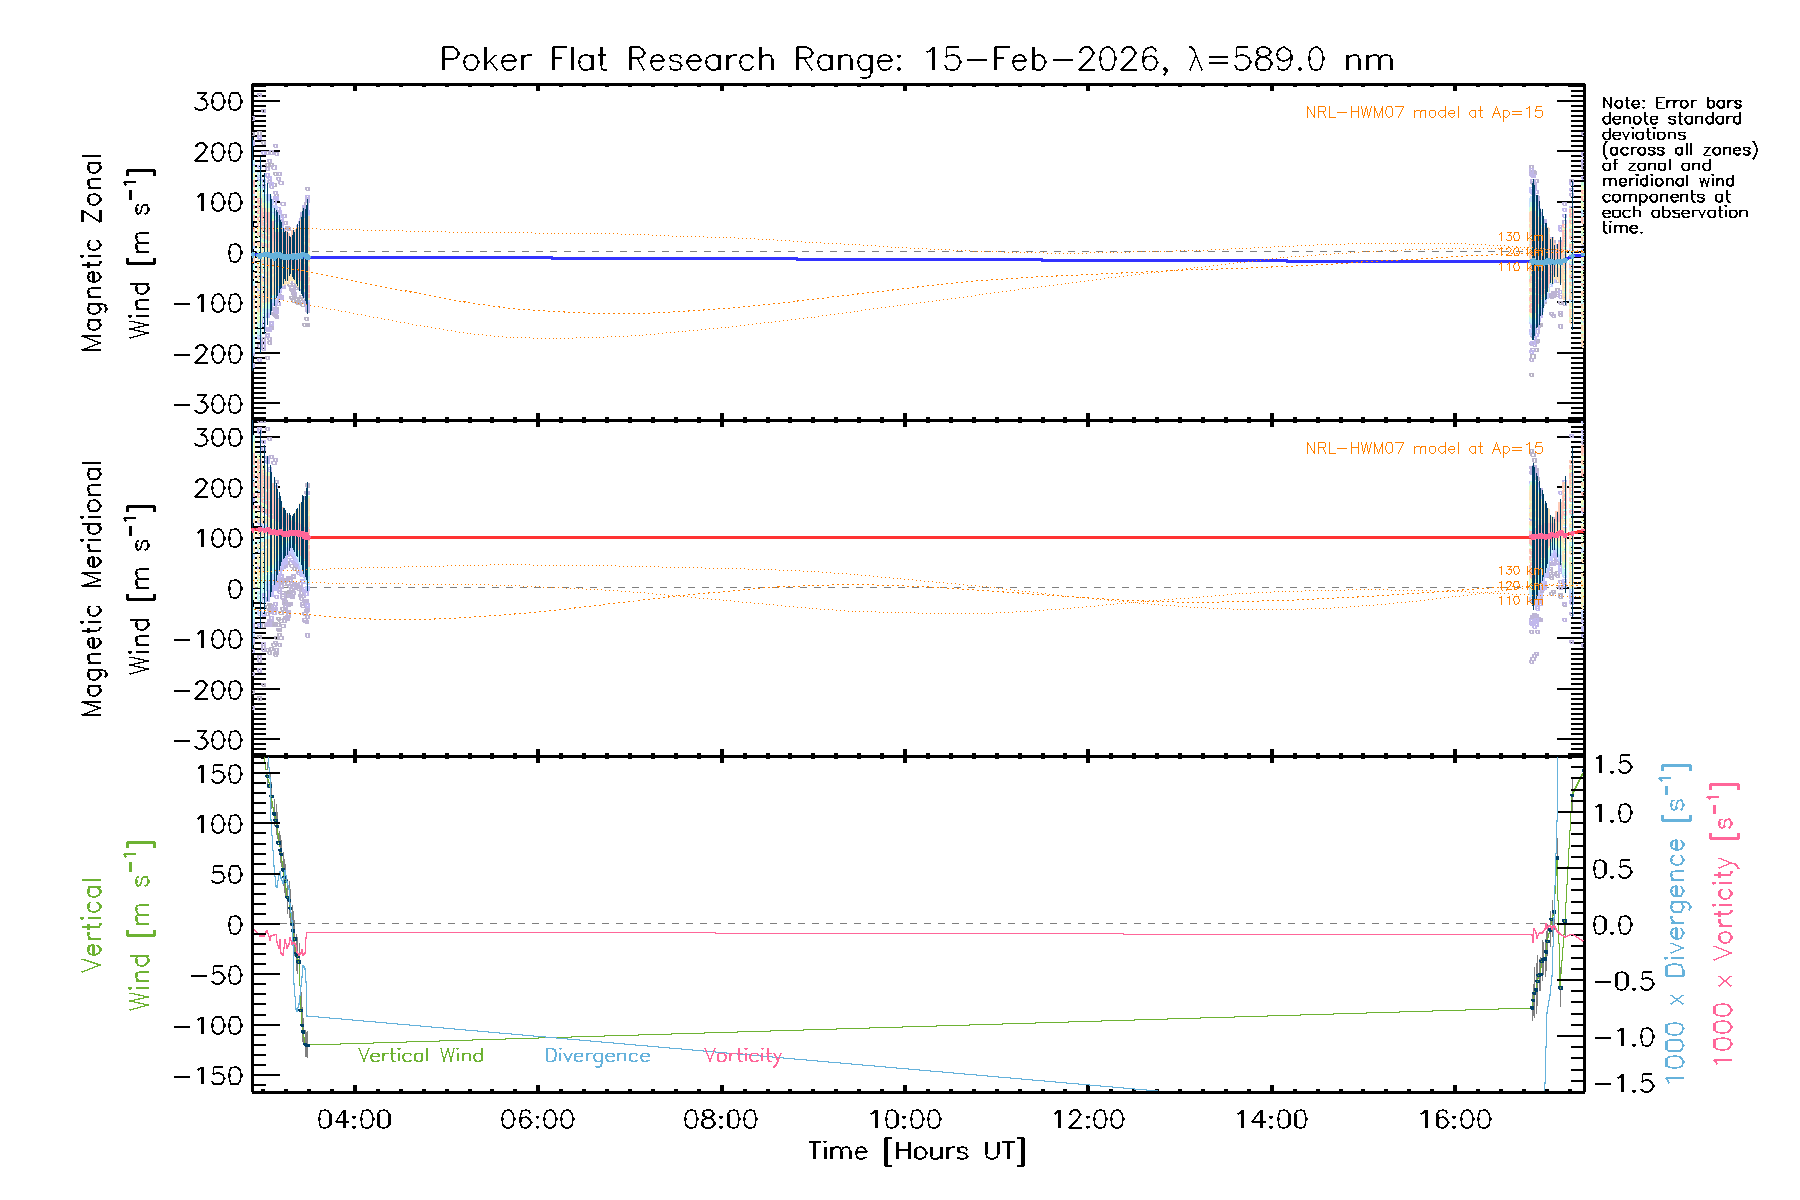Click the Time [Hours UT] axis label
The height and width of the screenshot is (1200, 1800).
coord(917,1151)
